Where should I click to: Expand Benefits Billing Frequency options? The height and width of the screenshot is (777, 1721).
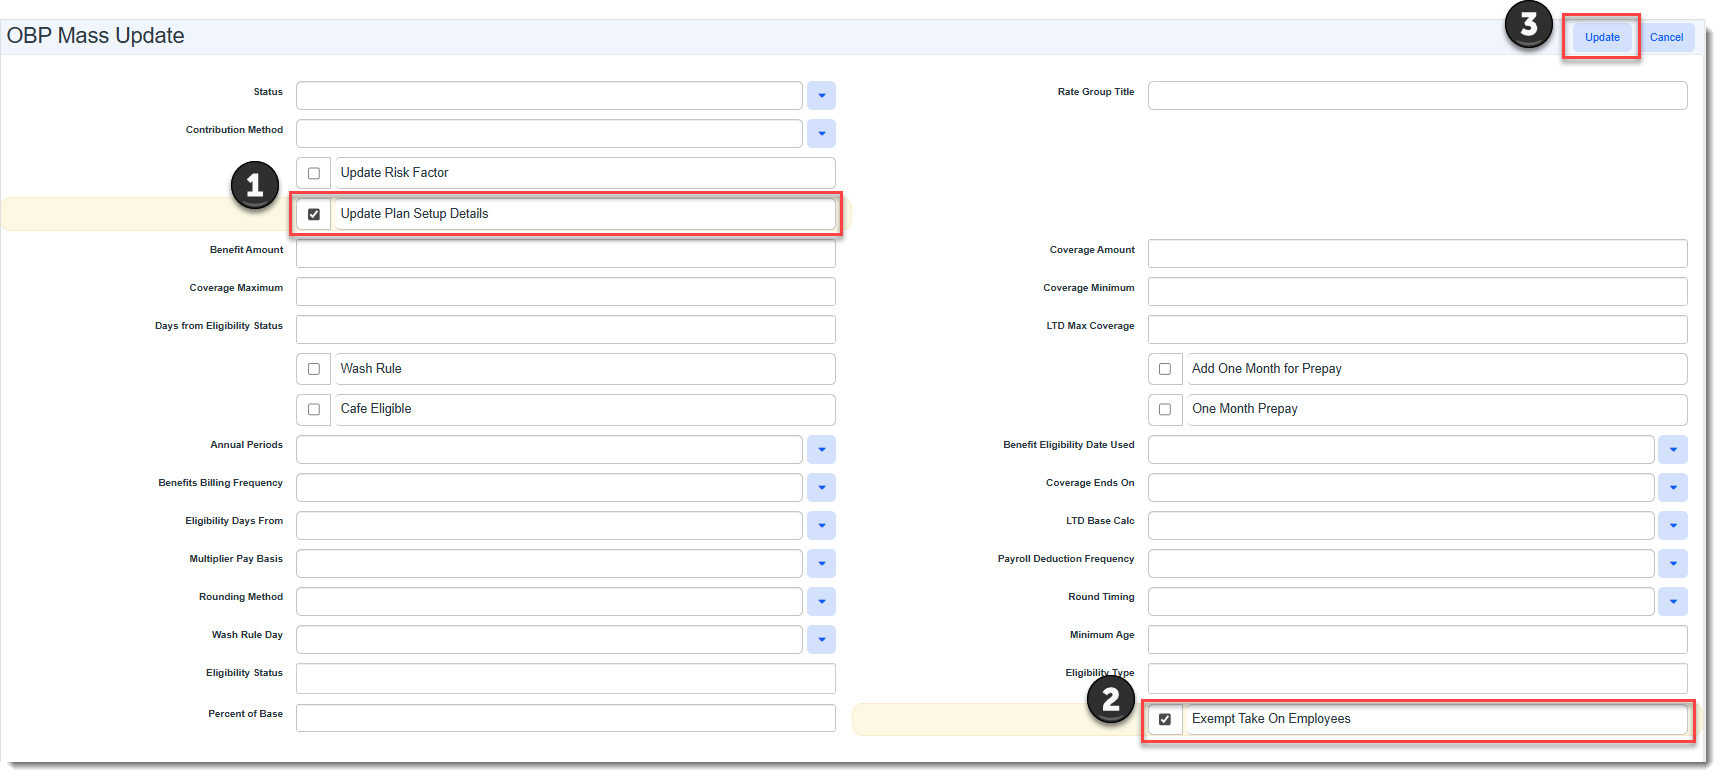click(821, 488)
